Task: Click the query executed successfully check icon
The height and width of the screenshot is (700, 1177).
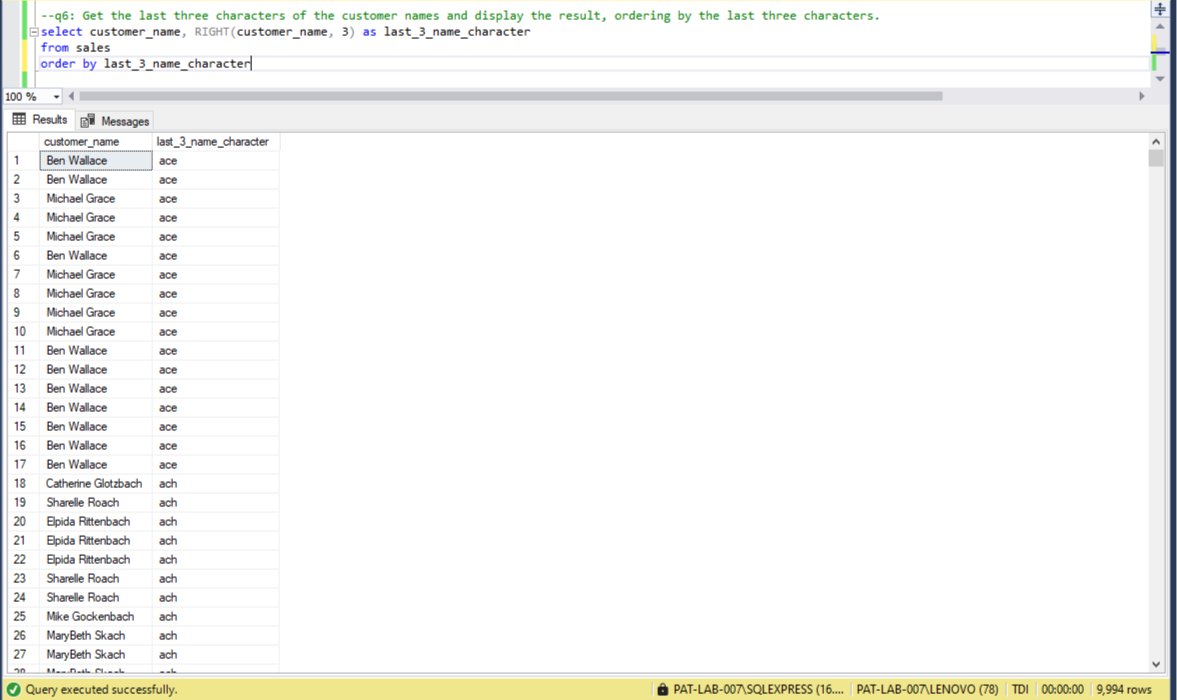Action: click(x=14, y=689)
